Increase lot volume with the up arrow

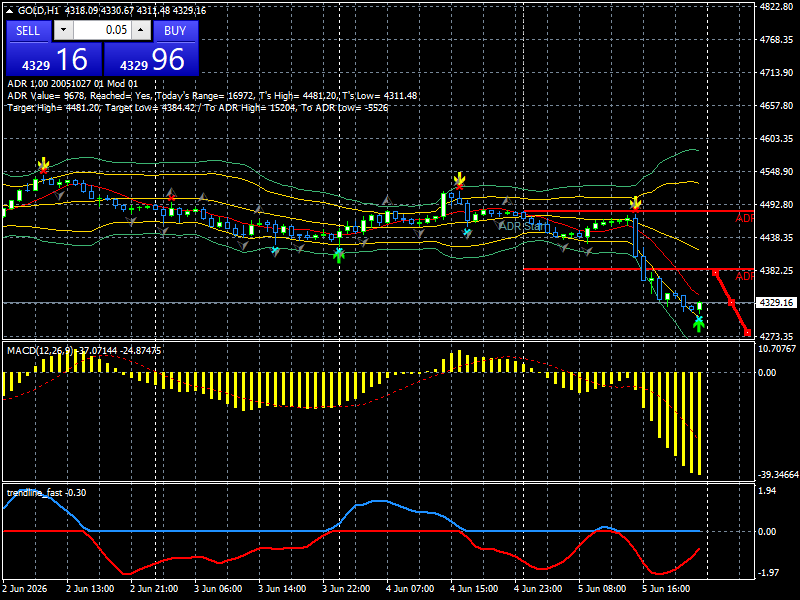(141, 31)
